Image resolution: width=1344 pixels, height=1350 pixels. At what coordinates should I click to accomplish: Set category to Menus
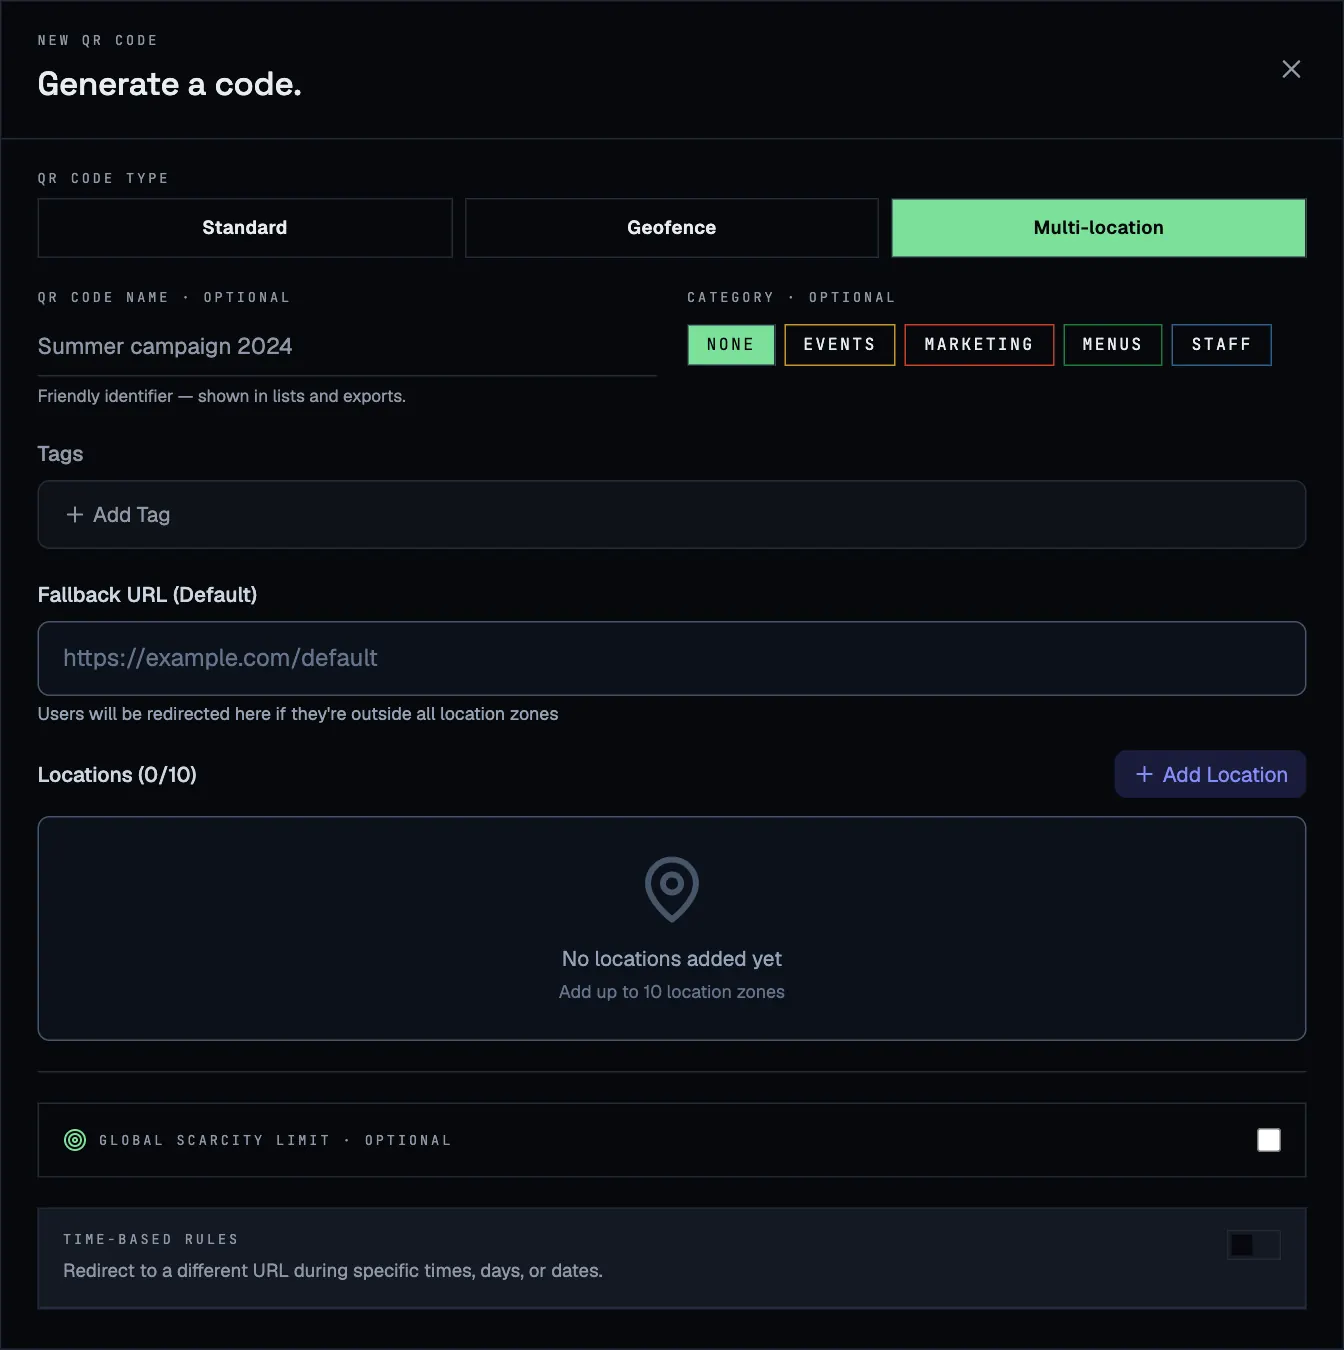click(x=1113, y=345)
